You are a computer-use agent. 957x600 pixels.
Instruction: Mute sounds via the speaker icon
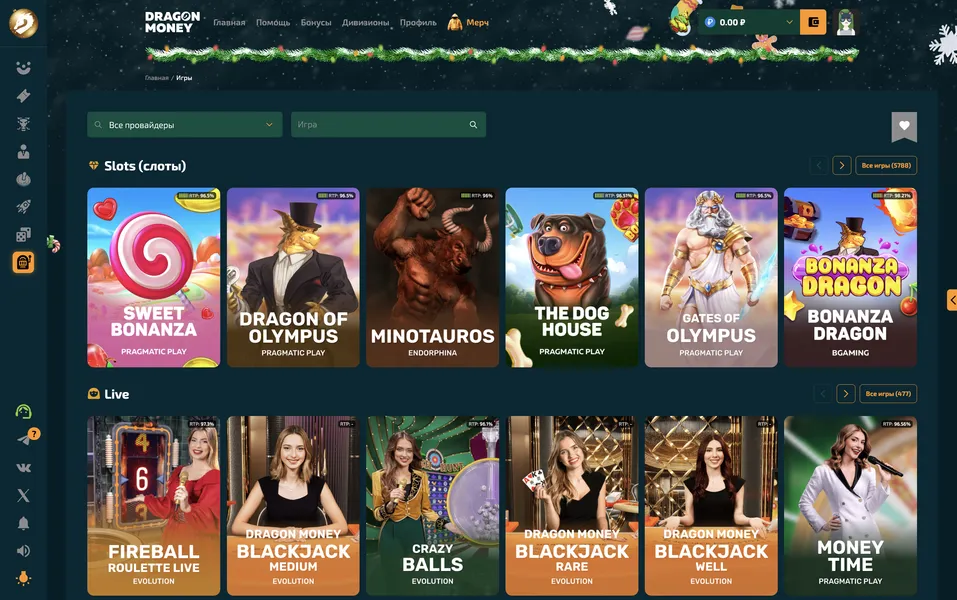tap(23, 549)
